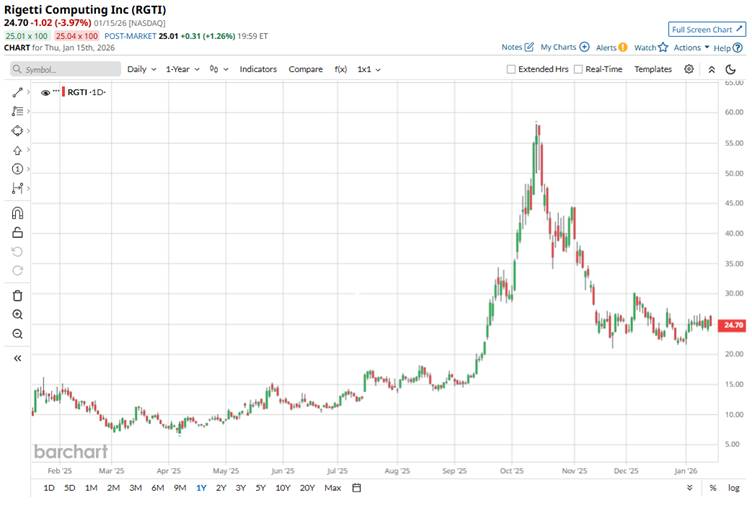Select the 1D time range
752x508 pixels.
tap(49, 488)
